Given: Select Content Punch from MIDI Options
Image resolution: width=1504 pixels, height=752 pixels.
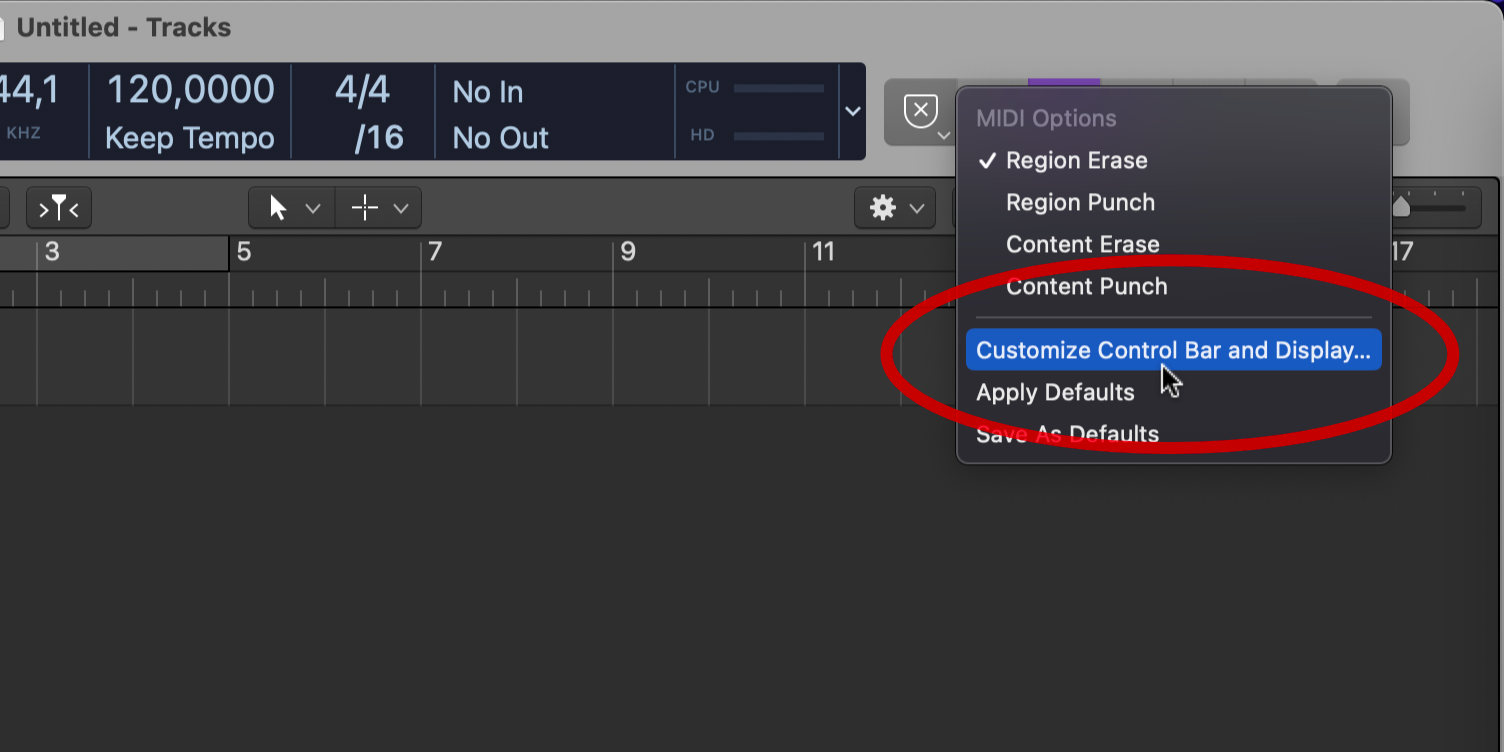Looking at the screenshot, I should (1086, 286).
